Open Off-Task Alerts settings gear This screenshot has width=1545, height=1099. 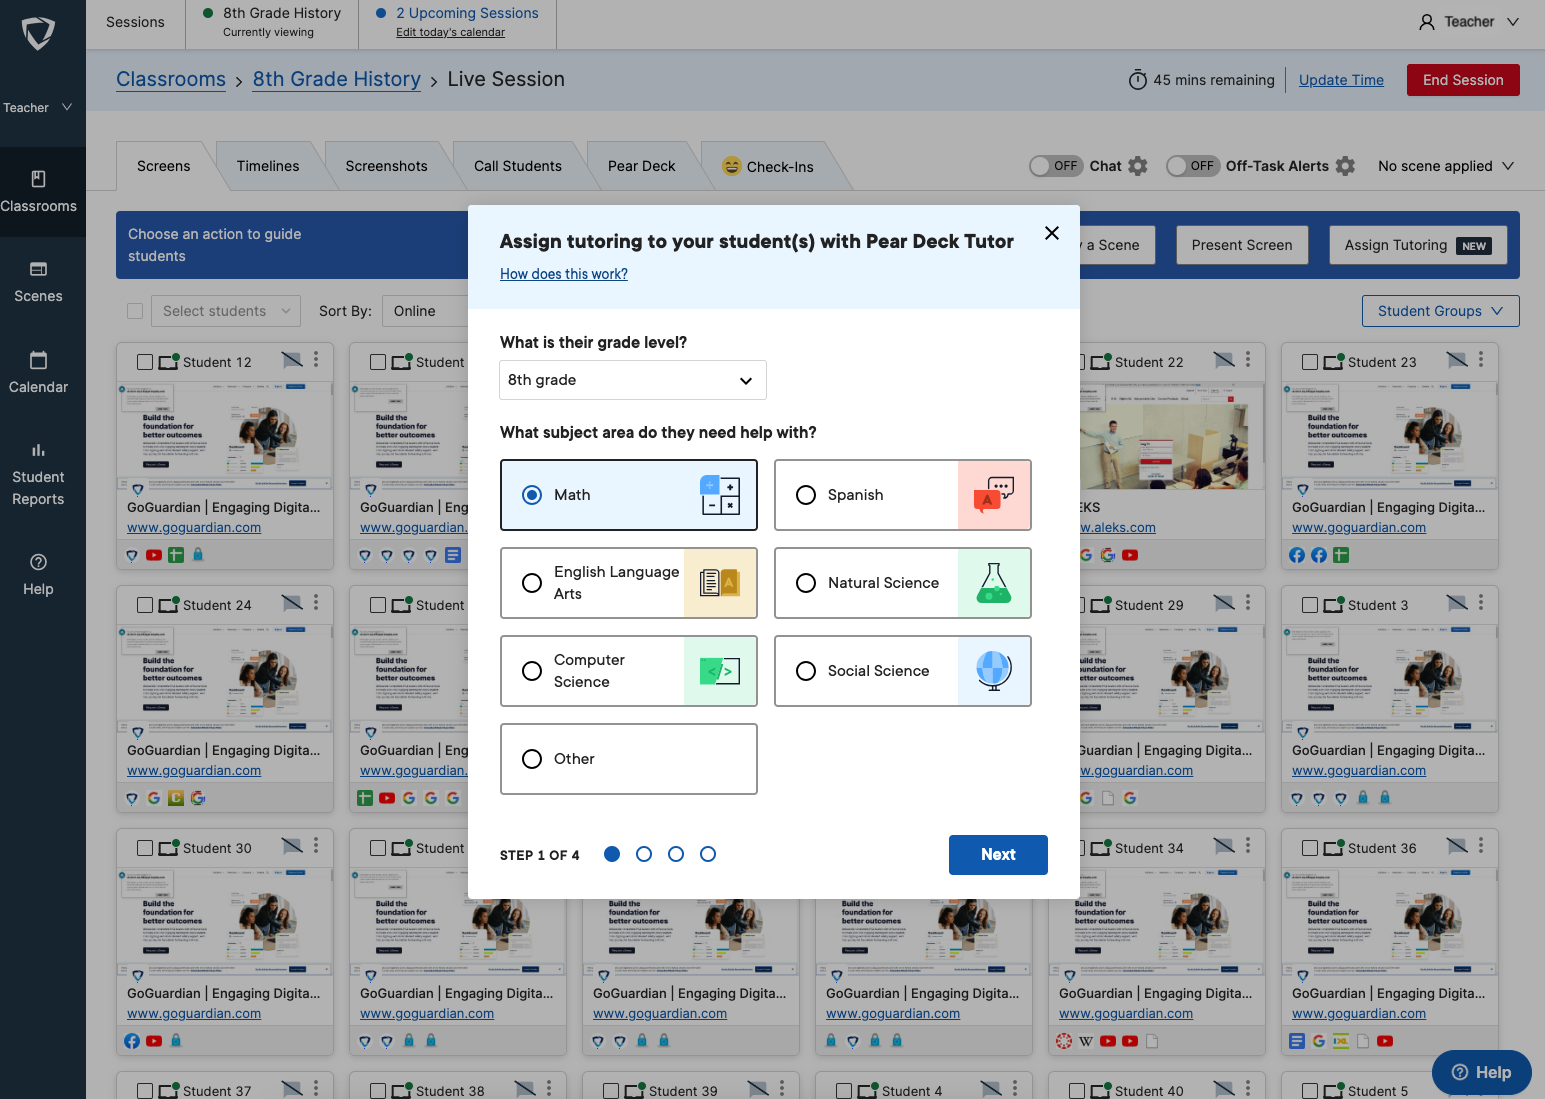1346,166
